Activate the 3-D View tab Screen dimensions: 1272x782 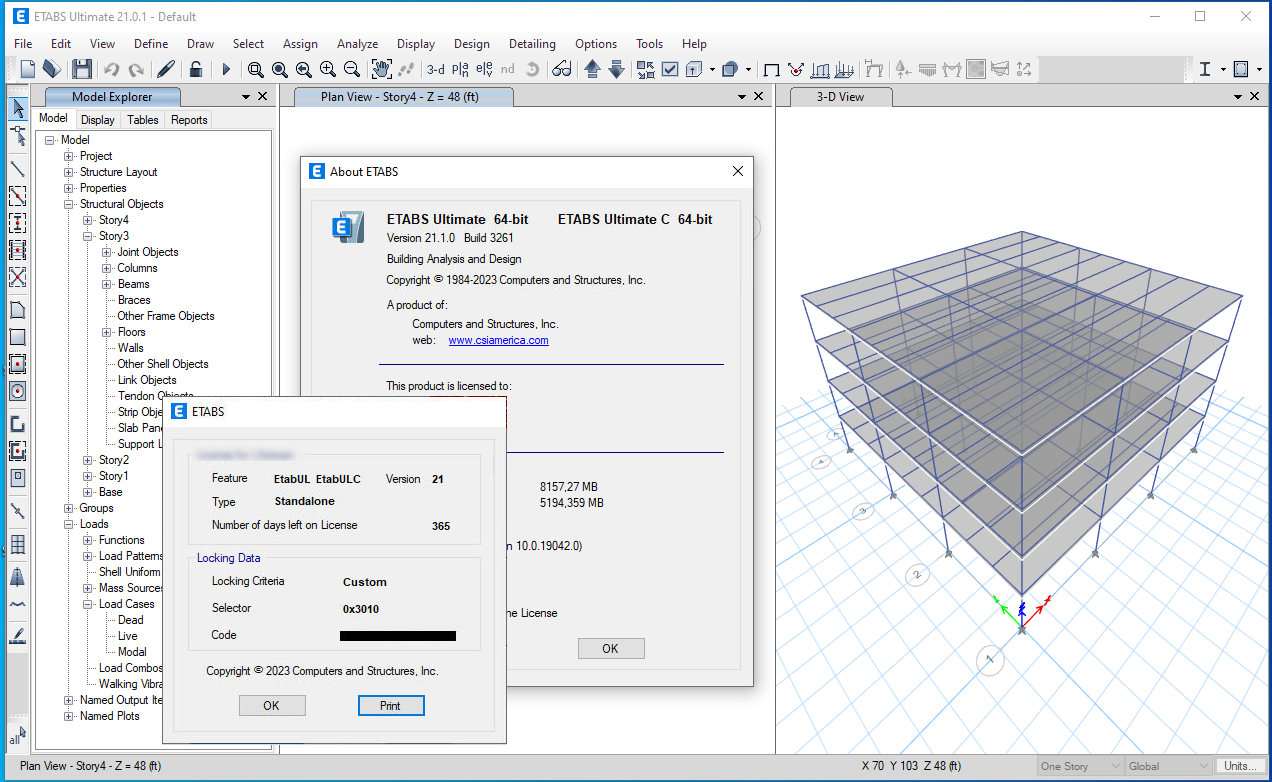pos(840,97)
